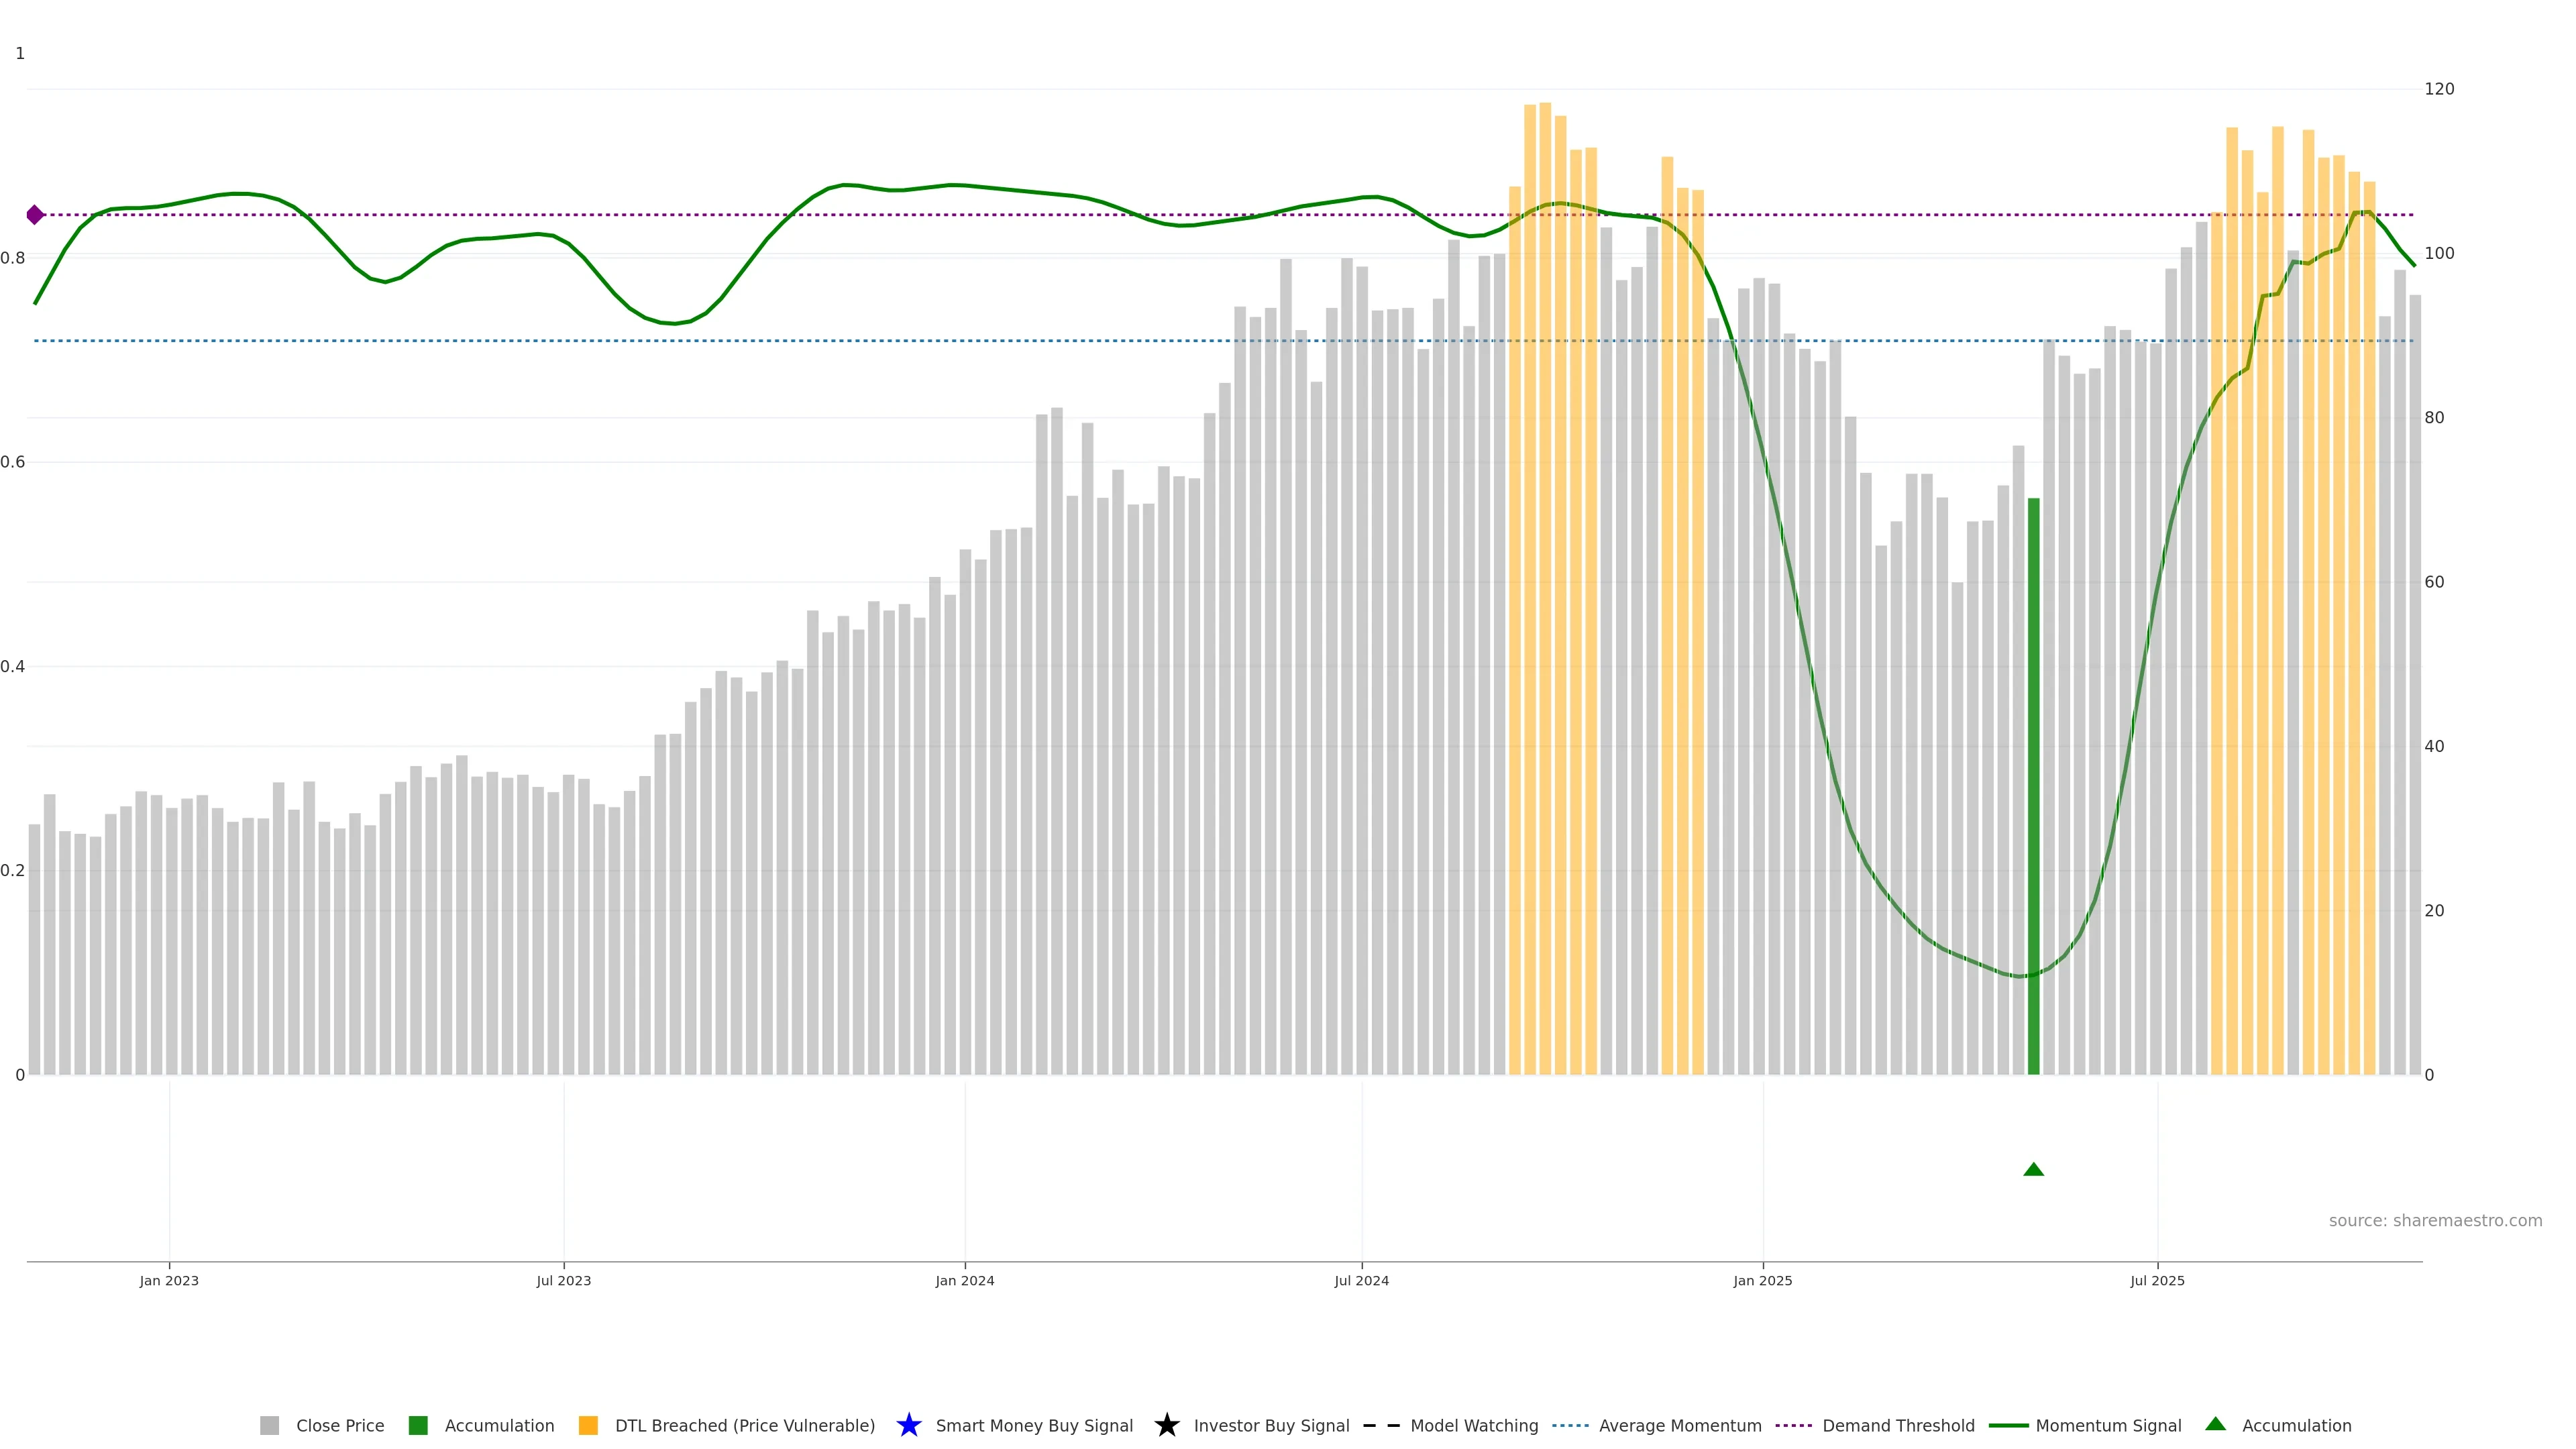Click the green accumulation triangle below chart

point(2033,1169)
